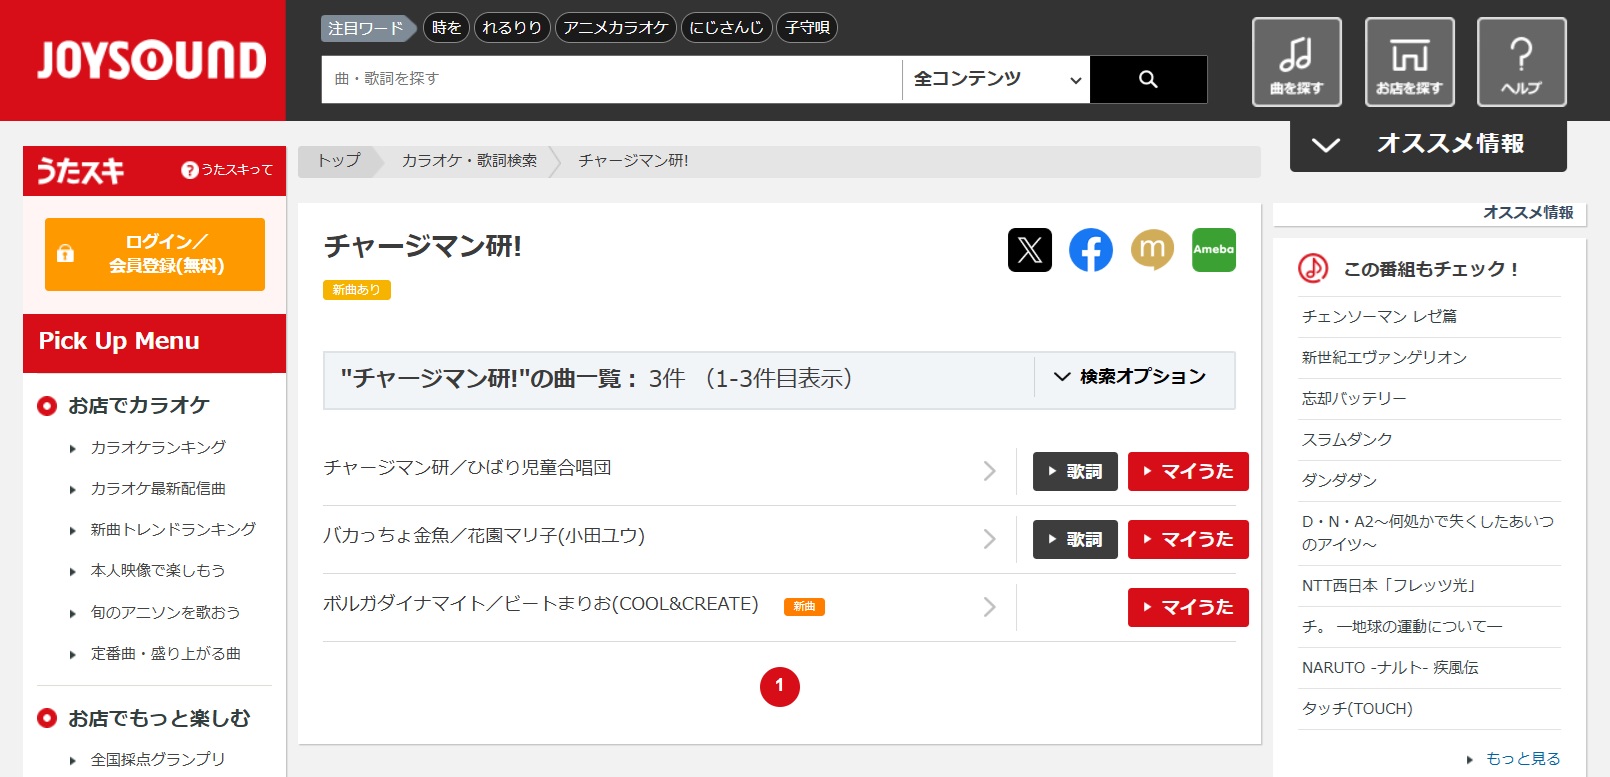Add ボルガダイナマイト to マイうた
The height and width of the screenshot is (777, 1610).
(x=1187, y=607)
